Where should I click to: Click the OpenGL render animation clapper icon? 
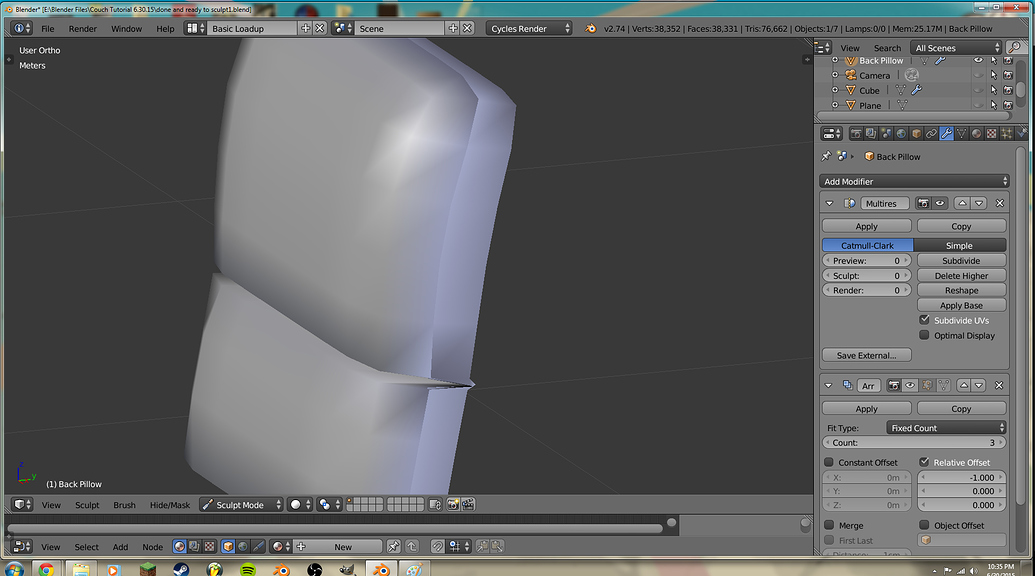coord(468,505)
